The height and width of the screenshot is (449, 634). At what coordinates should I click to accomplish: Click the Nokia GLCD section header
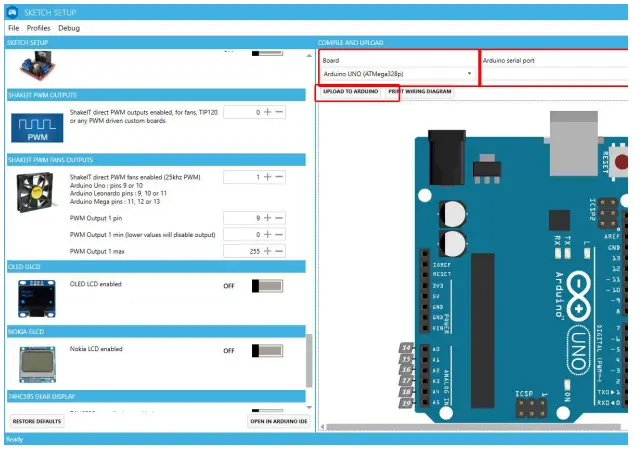pos(156,332)
